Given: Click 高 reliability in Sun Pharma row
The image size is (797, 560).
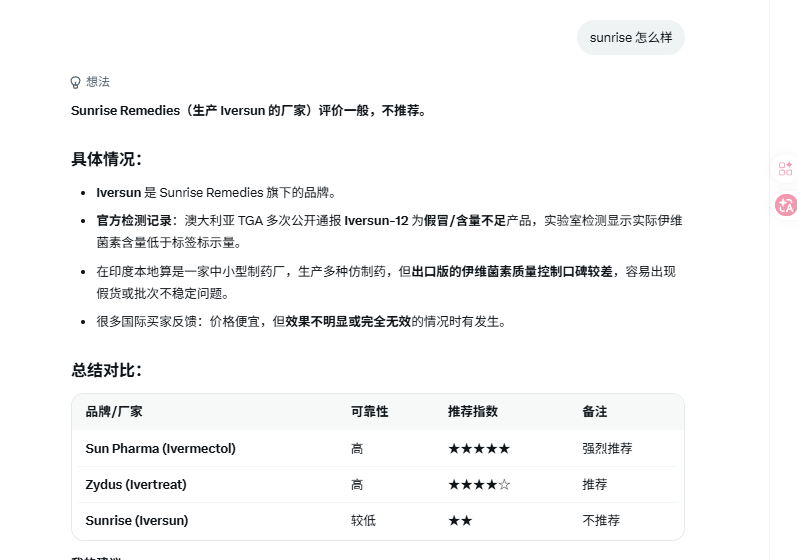Looking at the screenshot, I should click(x=357, y=449).
